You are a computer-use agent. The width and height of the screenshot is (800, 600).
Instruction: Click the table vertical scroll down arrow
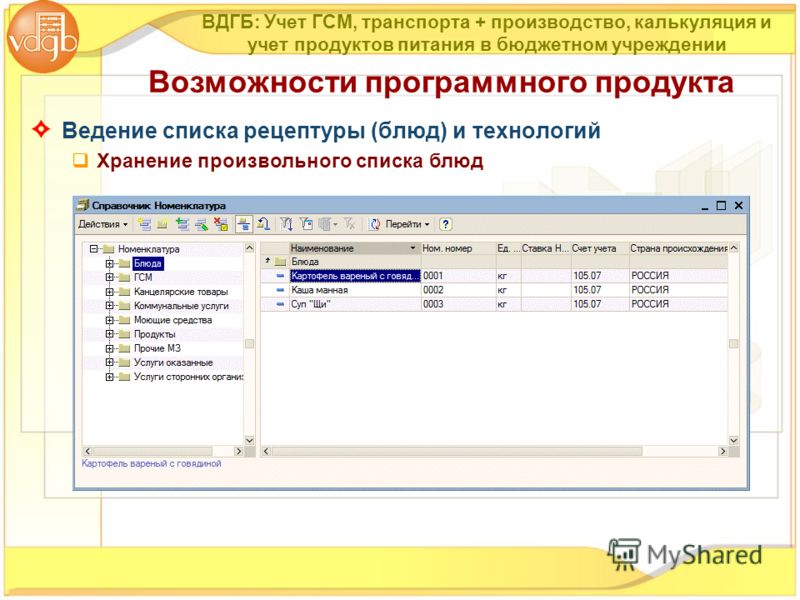click(734, 440)
